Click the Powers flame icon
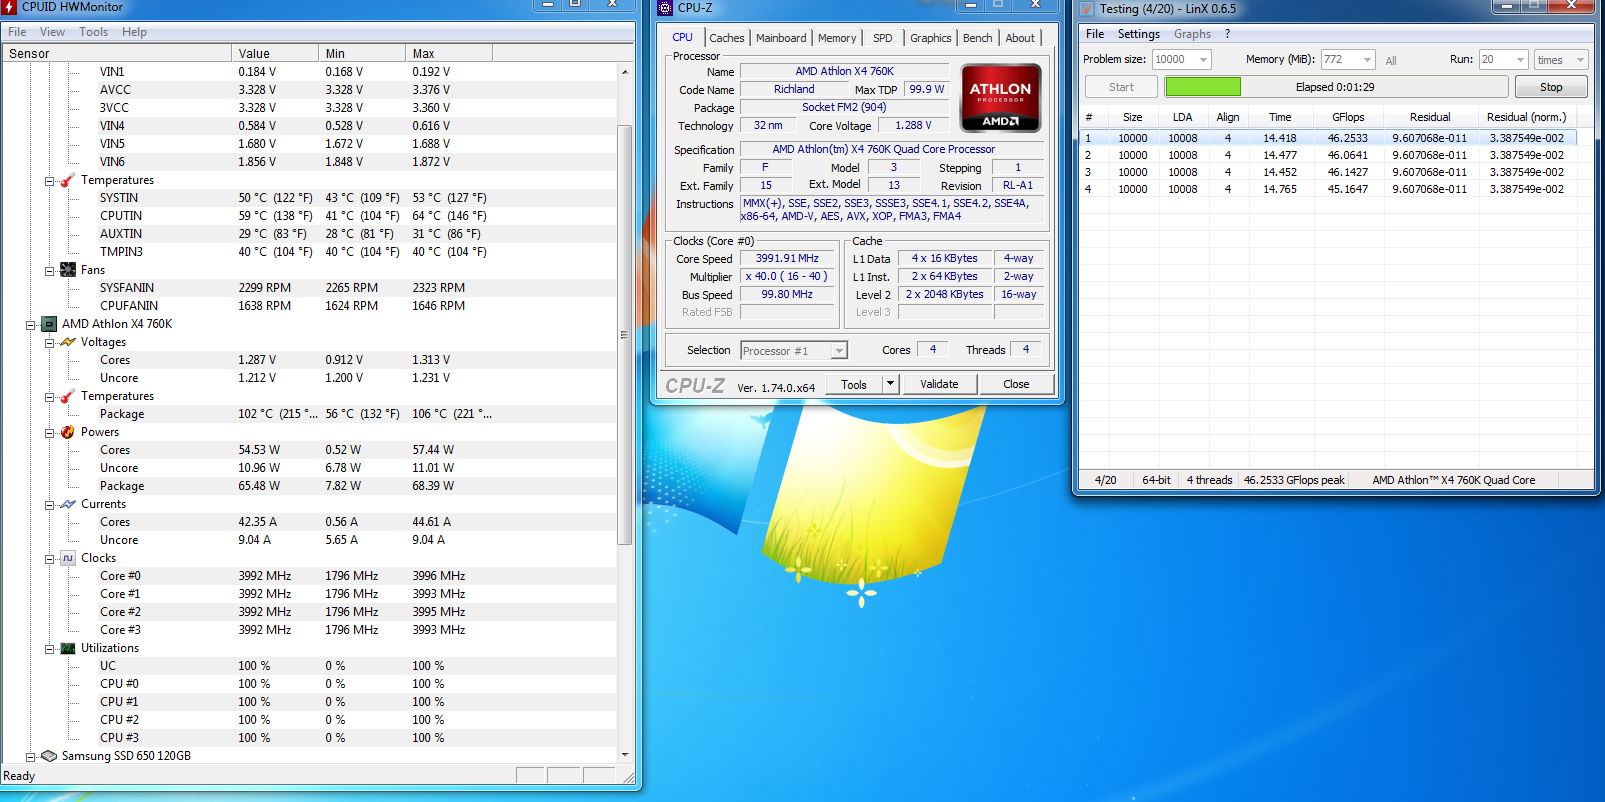 (x=68, y=432)
